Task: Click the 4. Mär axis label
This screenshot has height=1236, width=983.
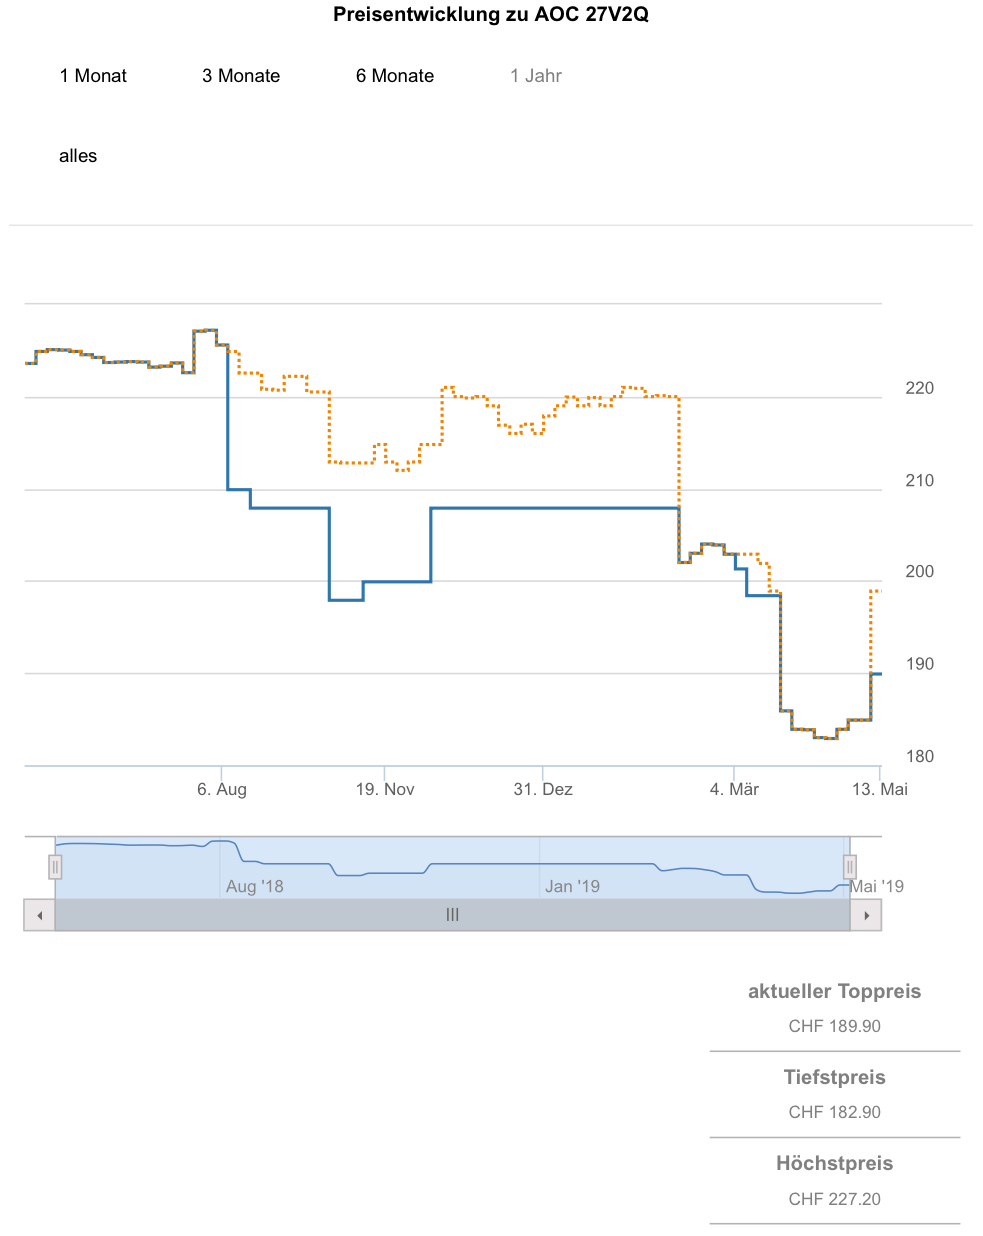Action: tap(734, 789)
